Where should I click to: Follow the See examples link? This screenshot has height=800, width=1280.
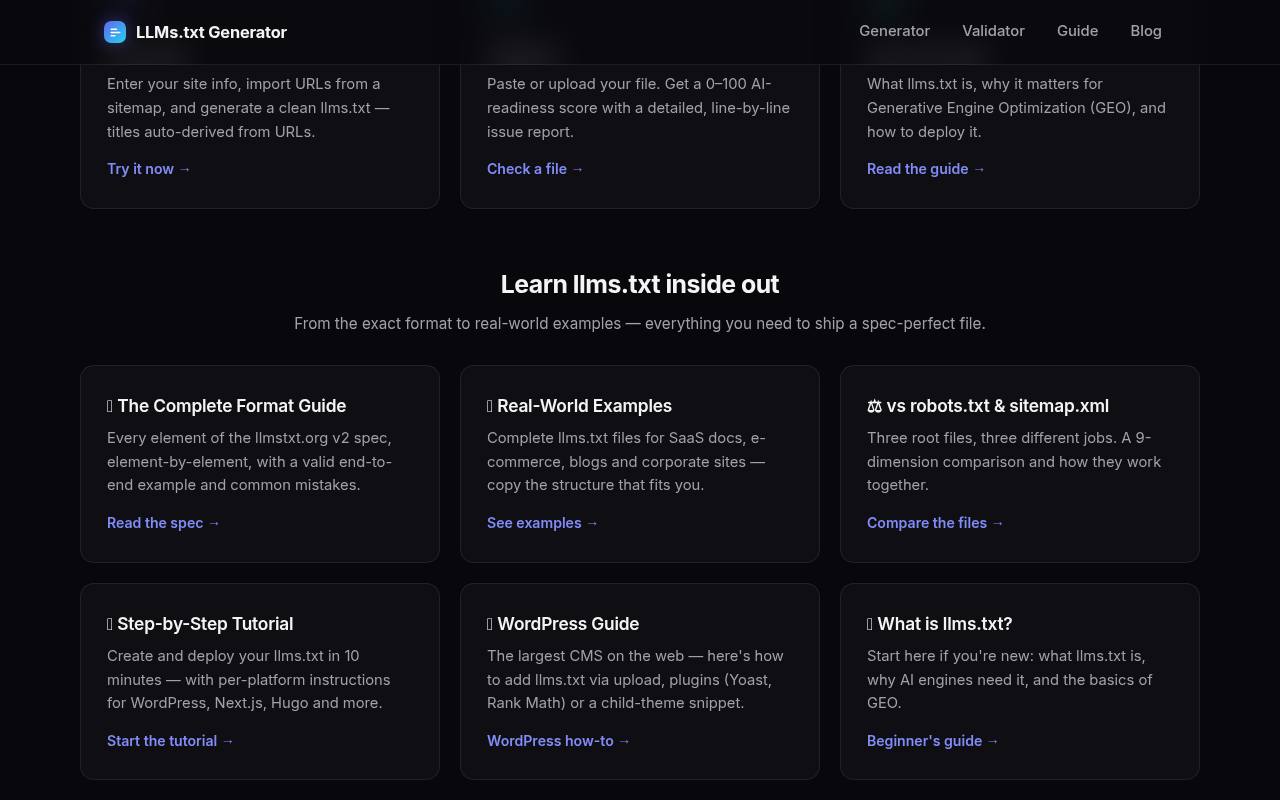coord(542,523)
